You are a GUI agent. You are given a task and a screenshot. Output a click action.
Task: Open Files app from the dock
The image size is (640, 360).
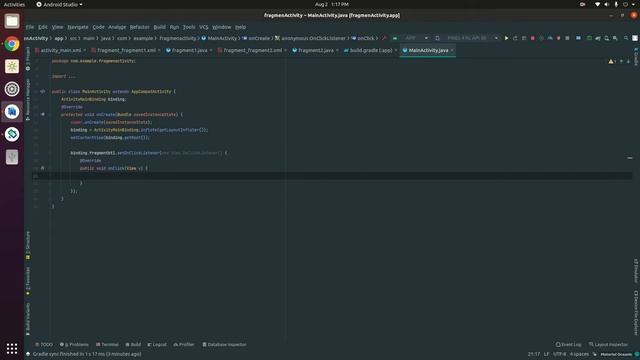click(12, 21)
